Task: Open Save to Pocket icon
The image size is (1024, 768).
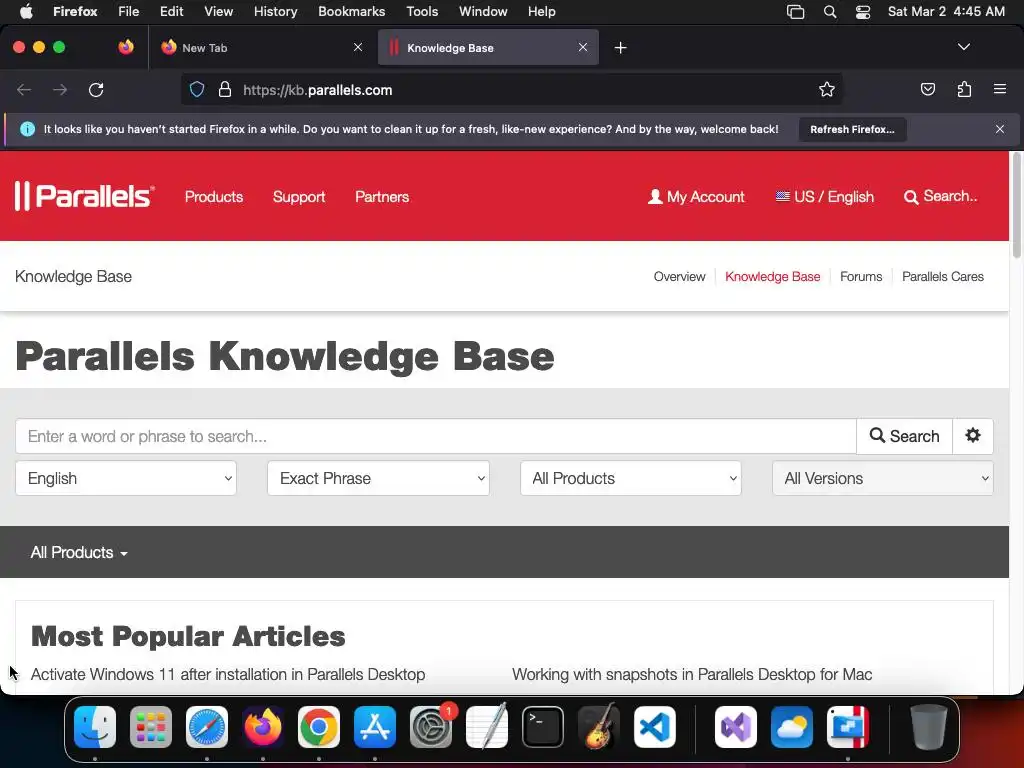Action: [x=927, y=89]
